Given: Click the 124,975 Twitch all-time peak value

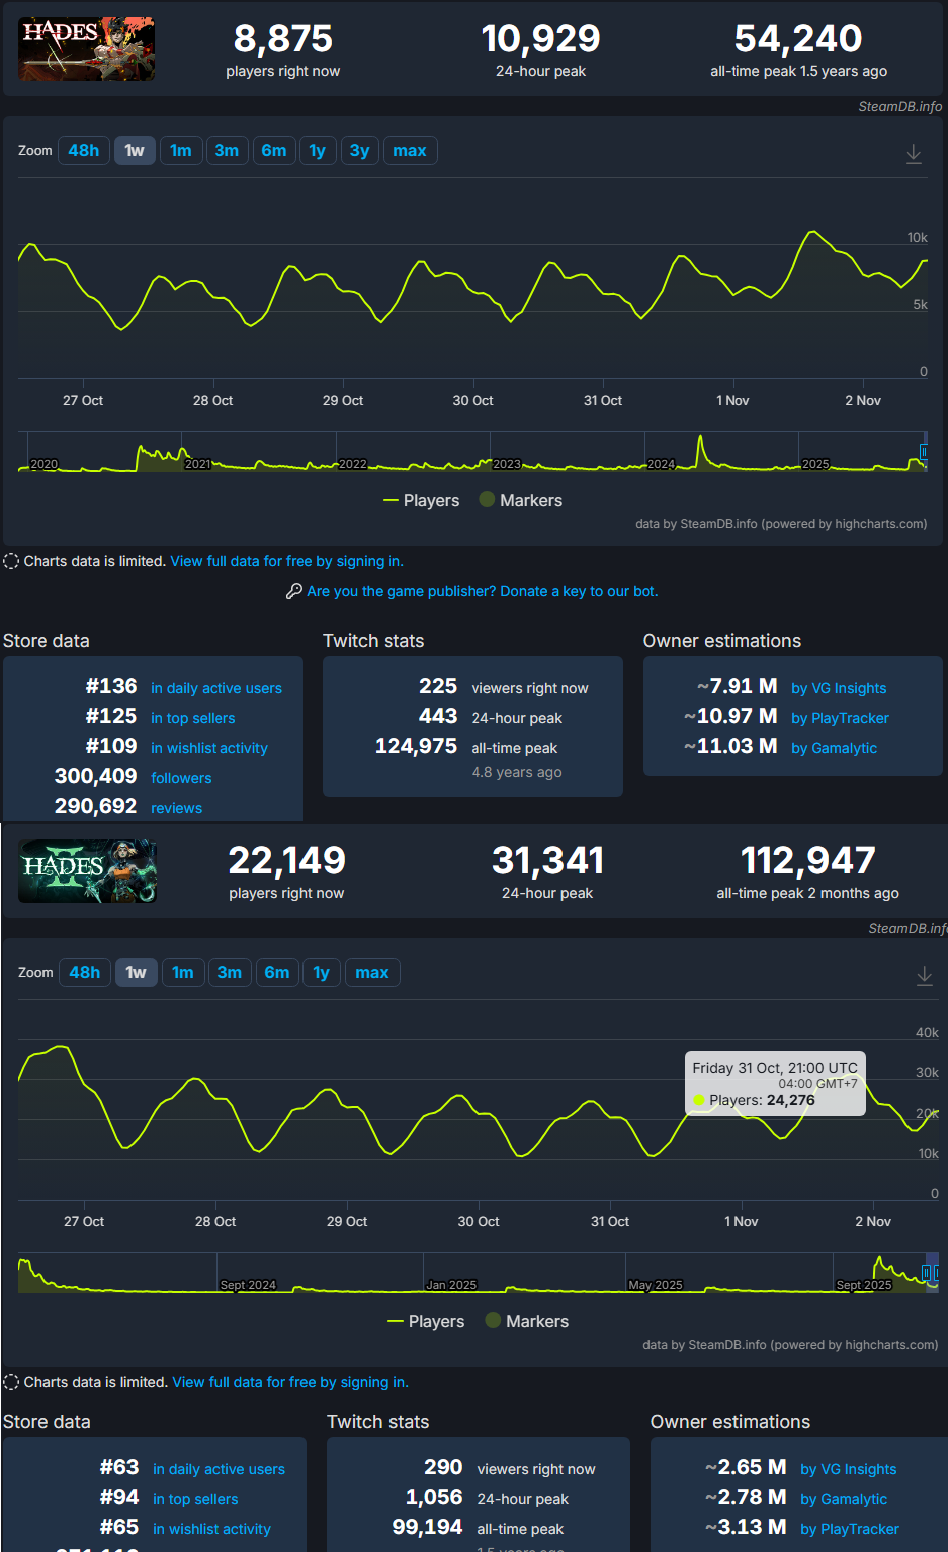Looking at the screenshot, I should click(x=416, y=747).
